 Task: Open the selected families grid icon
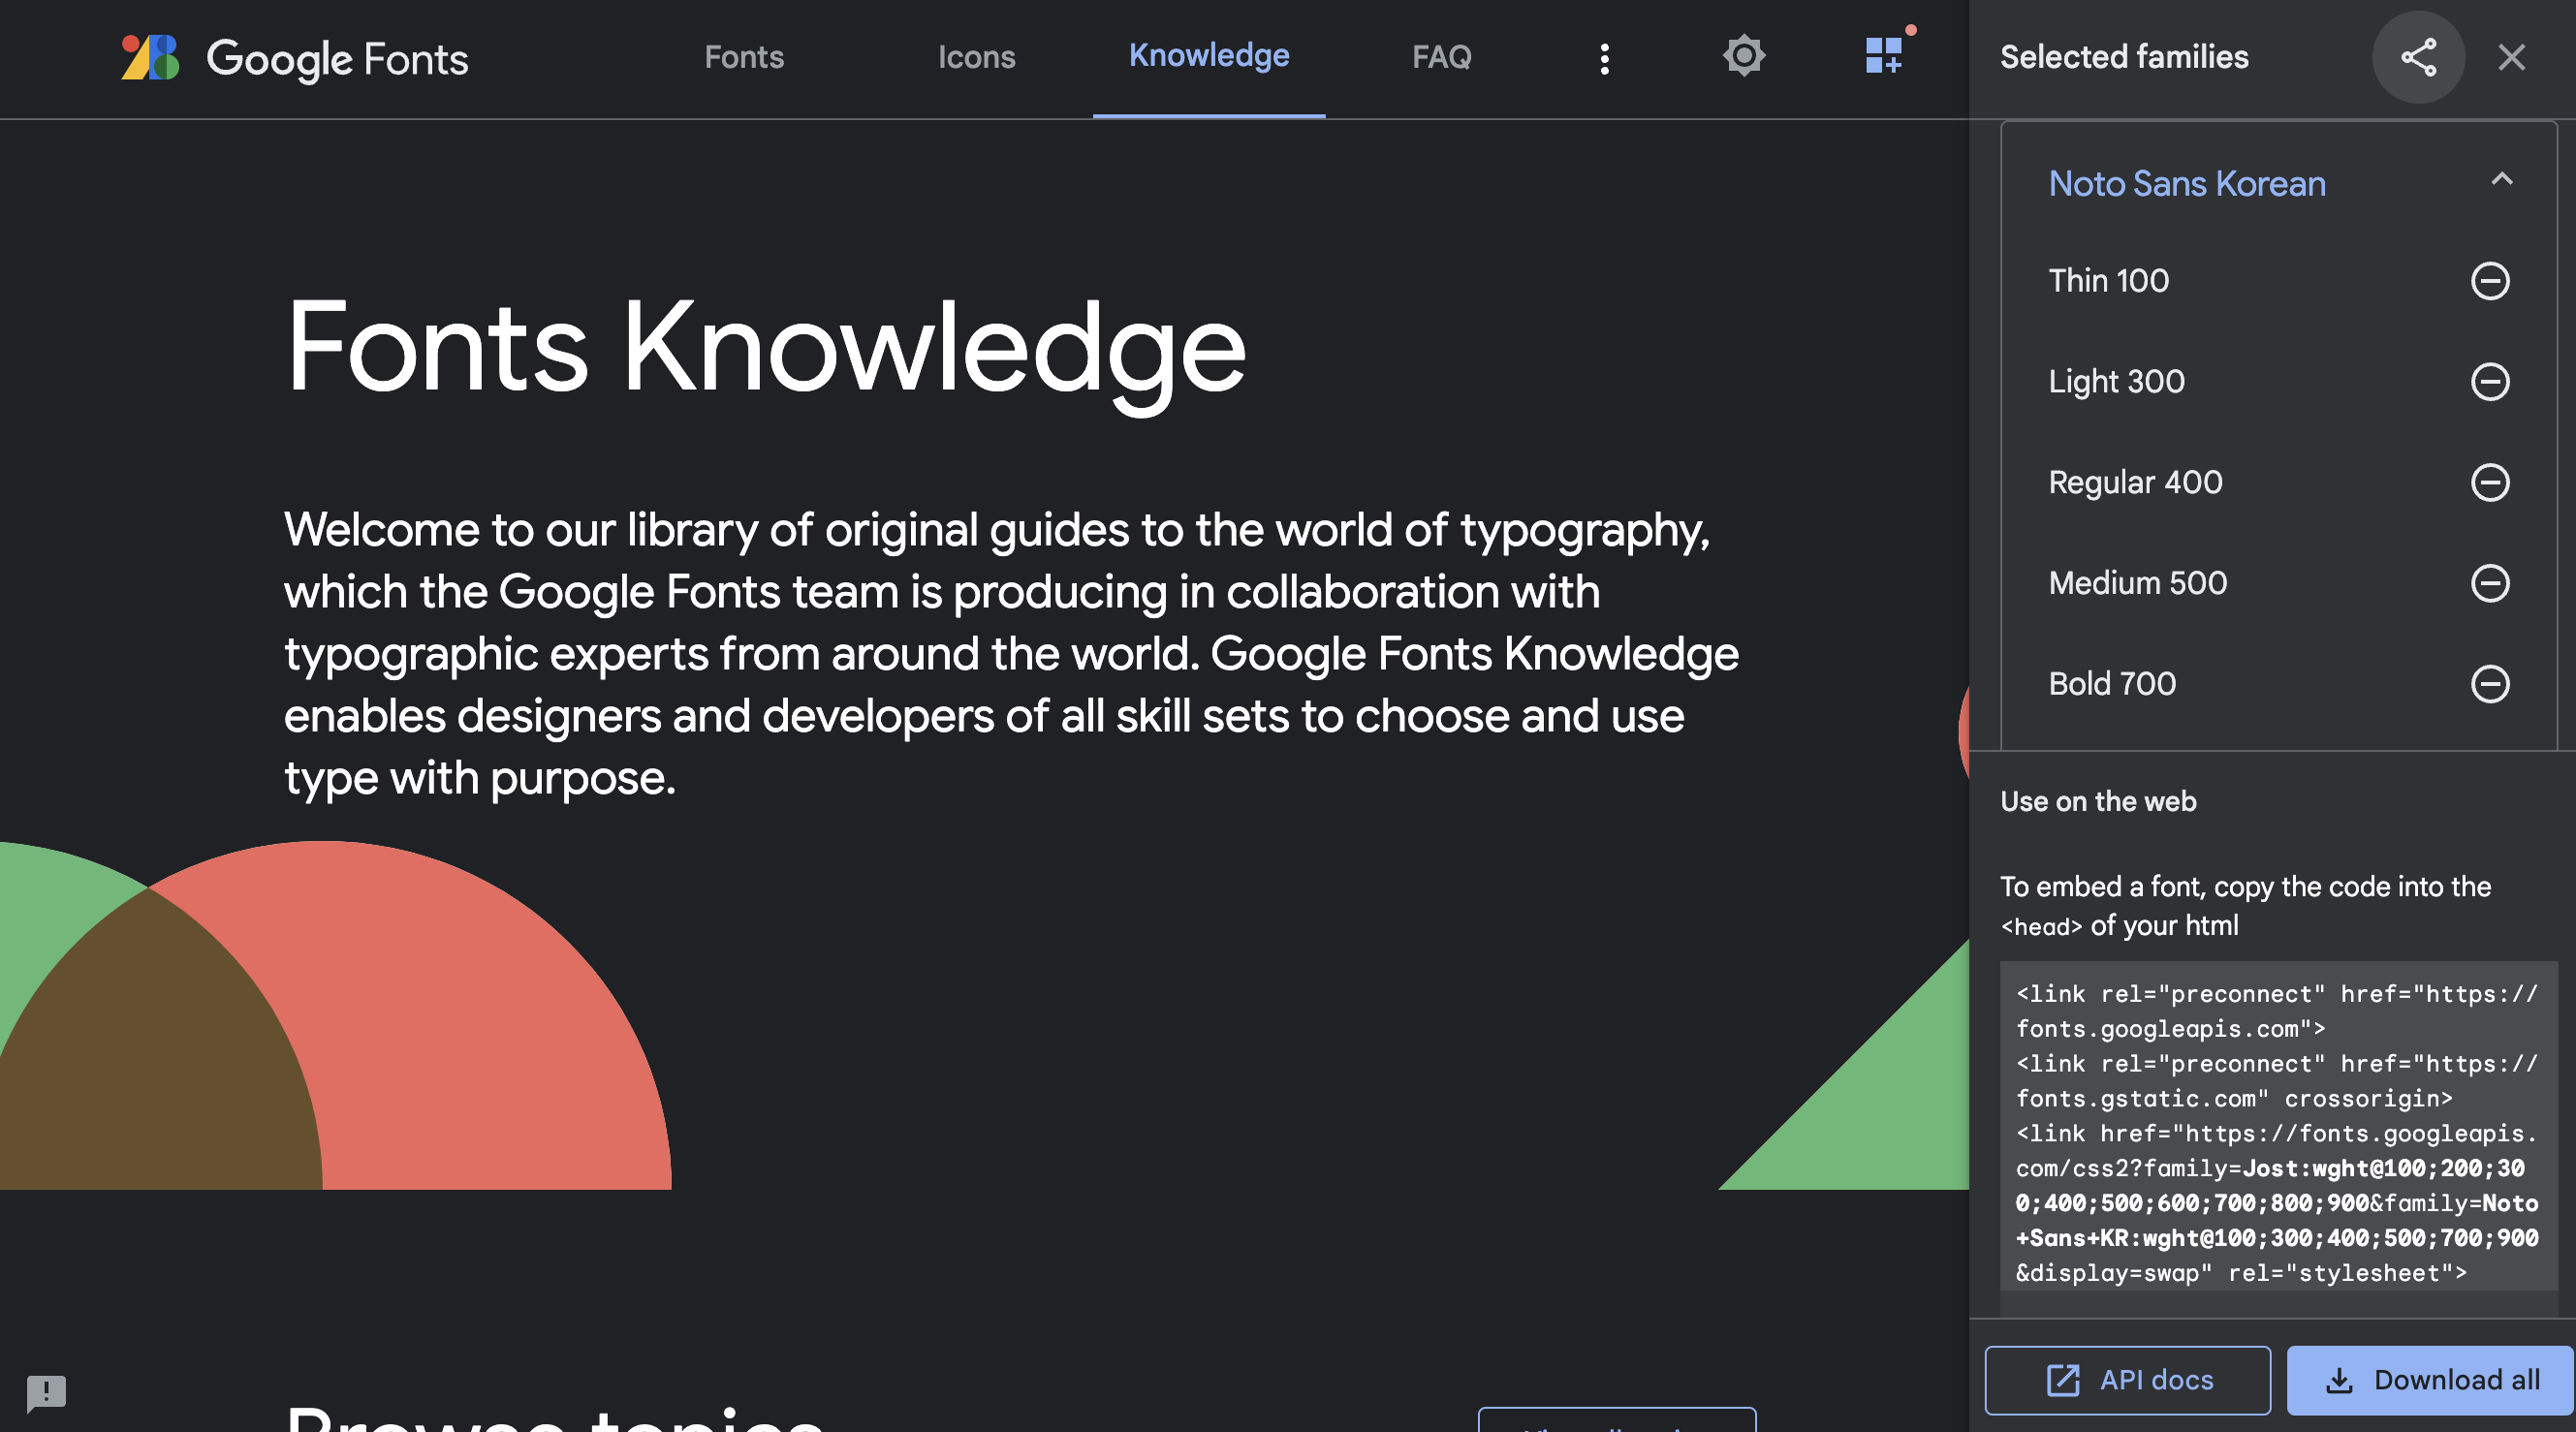1884,56
